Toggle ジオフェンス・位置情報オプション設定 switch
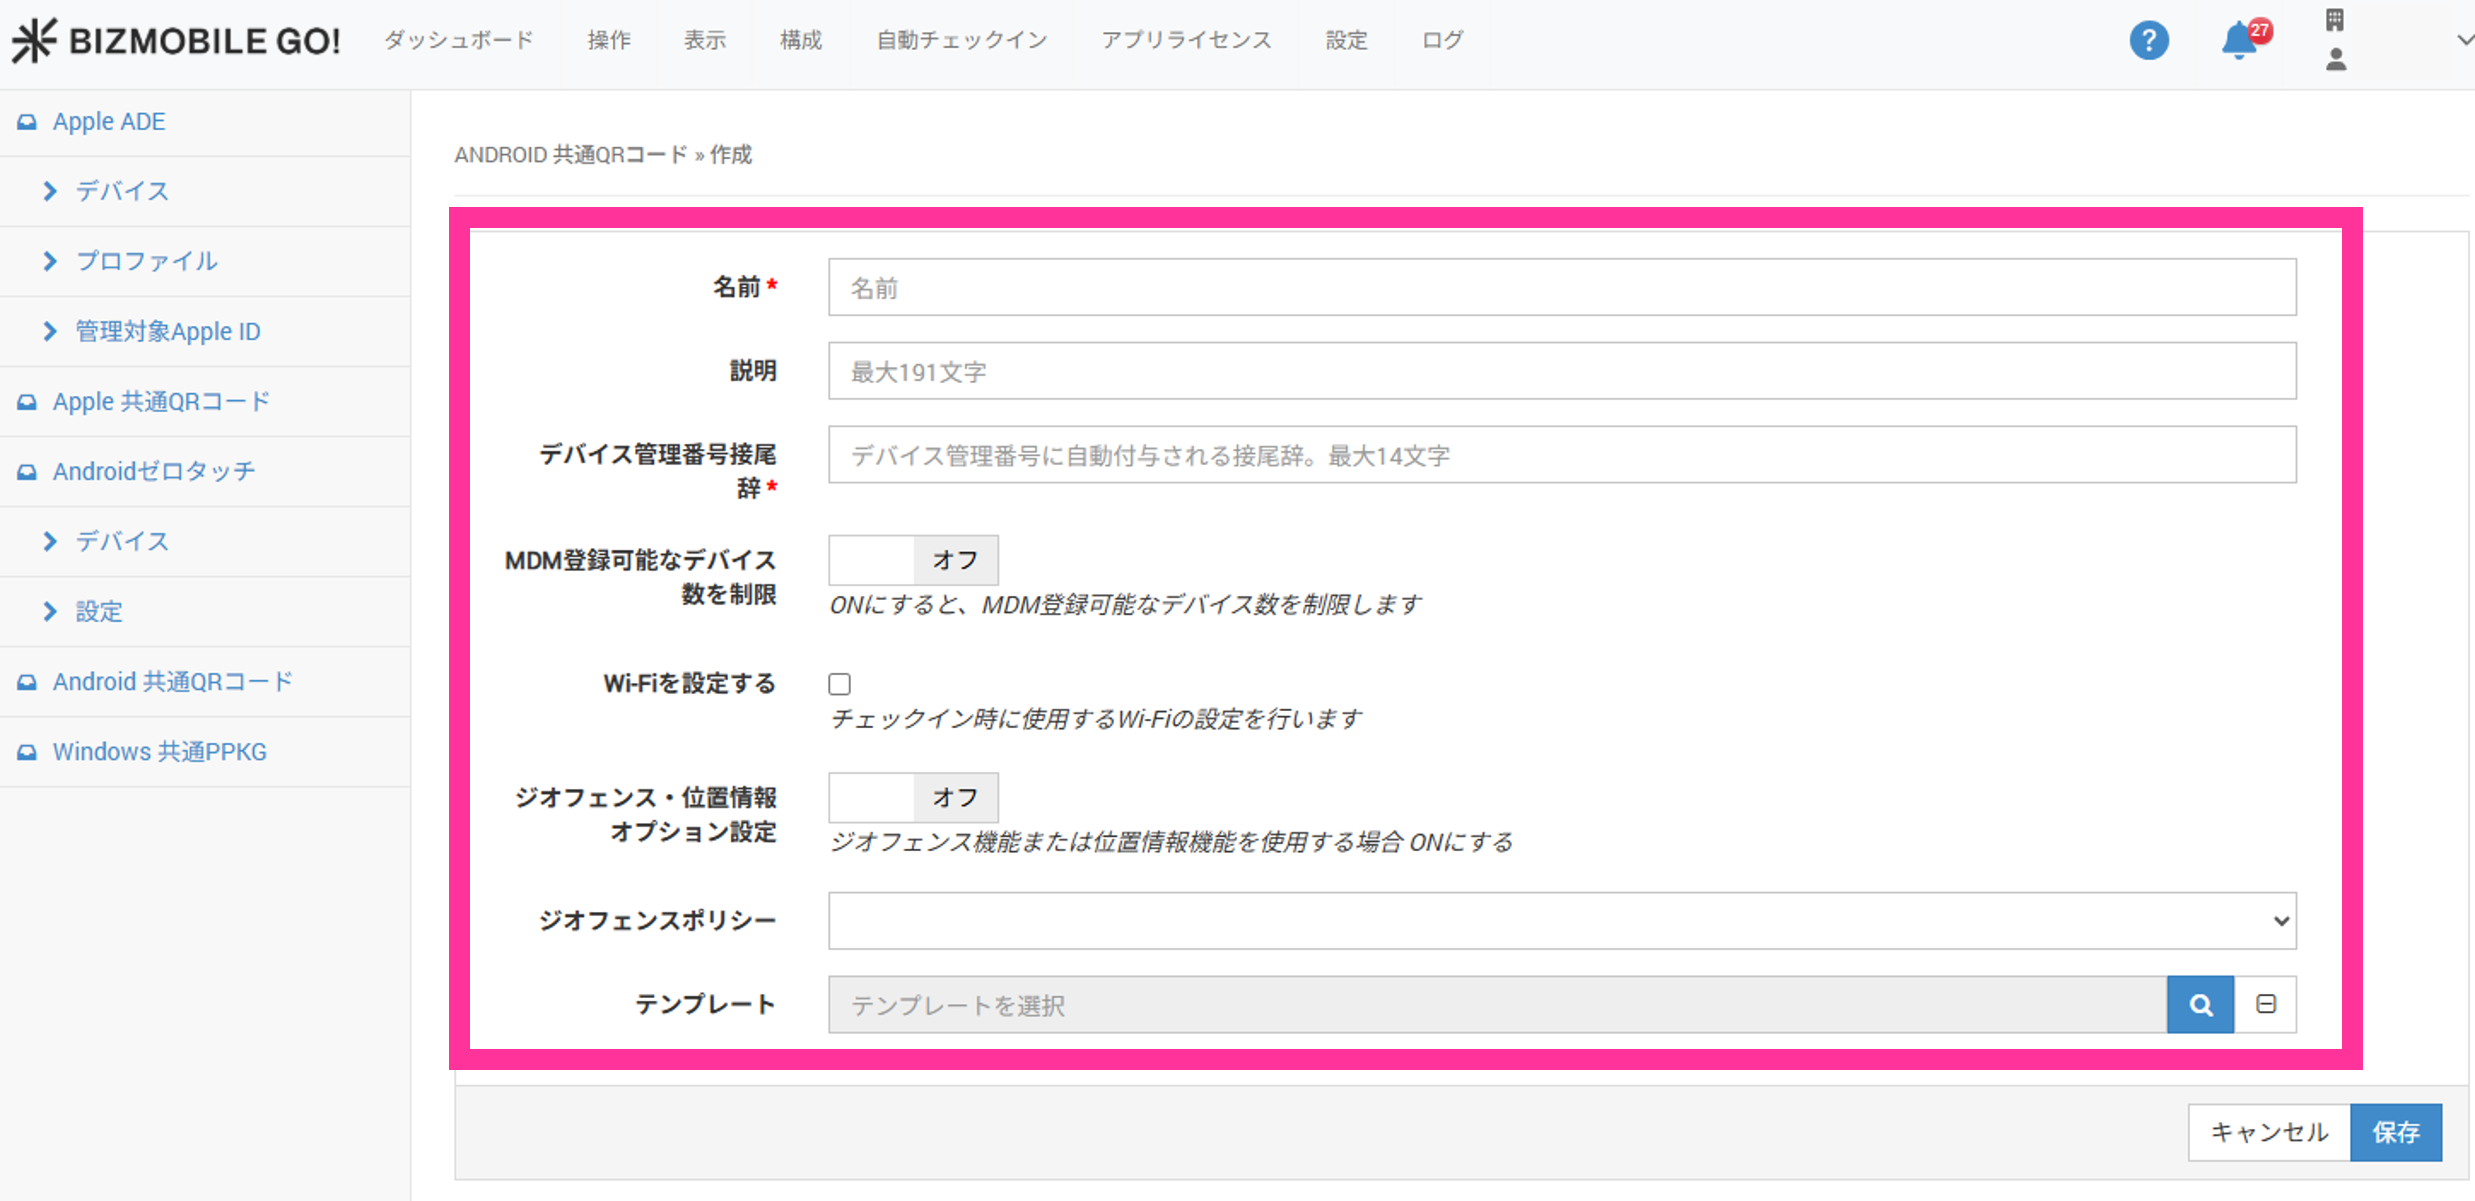The image size is (2475, 1201). tap(912, 797)
